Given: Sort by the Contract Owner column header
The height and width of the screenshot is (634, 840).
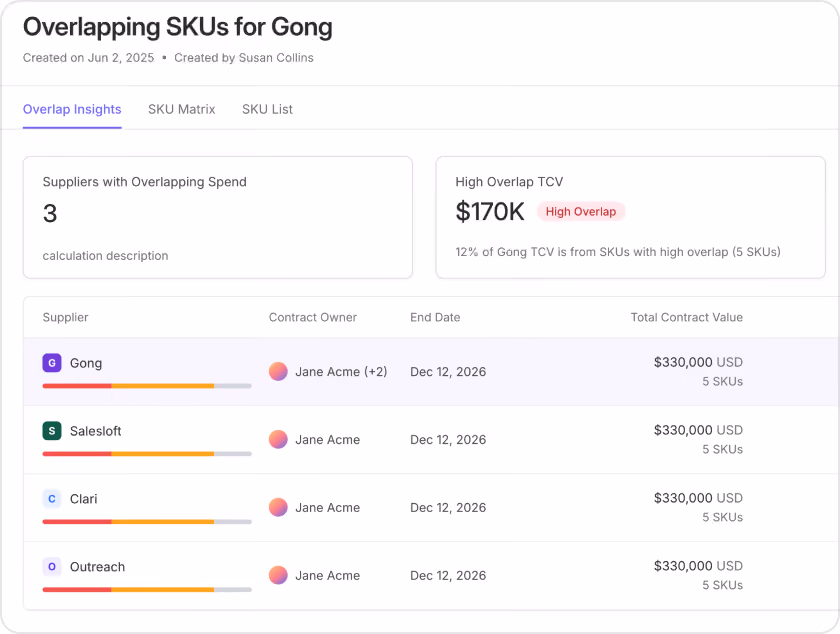Looking at the screenshot, I should click(313, 317).
